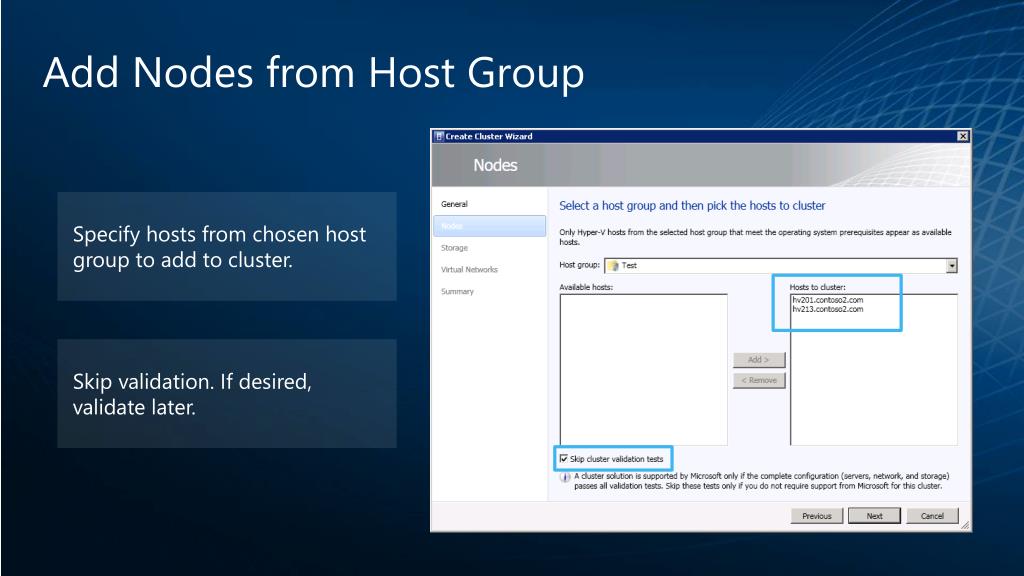Open the Virtual Networks wizard step
The height and width of the screenshot is (576, 1024).
click(469, 270)
